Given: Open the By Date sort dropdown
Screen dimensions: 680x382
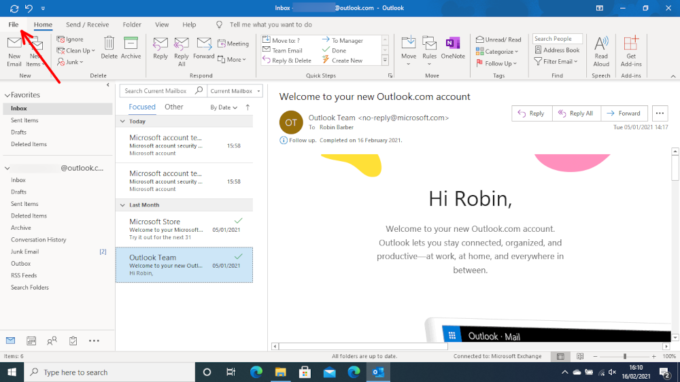Looking at the screenshot, I should point(224,107).
